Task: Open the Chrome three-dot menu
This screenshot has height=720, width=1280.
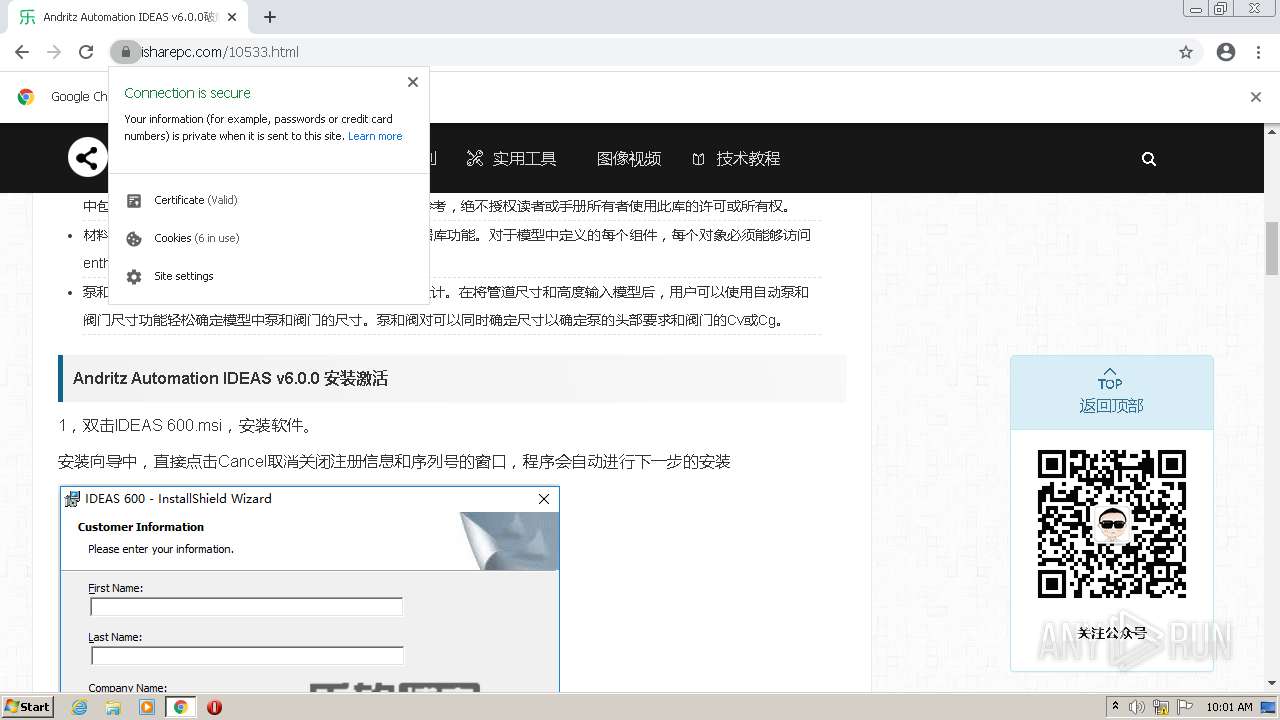Action: [x=1259, y=52]
